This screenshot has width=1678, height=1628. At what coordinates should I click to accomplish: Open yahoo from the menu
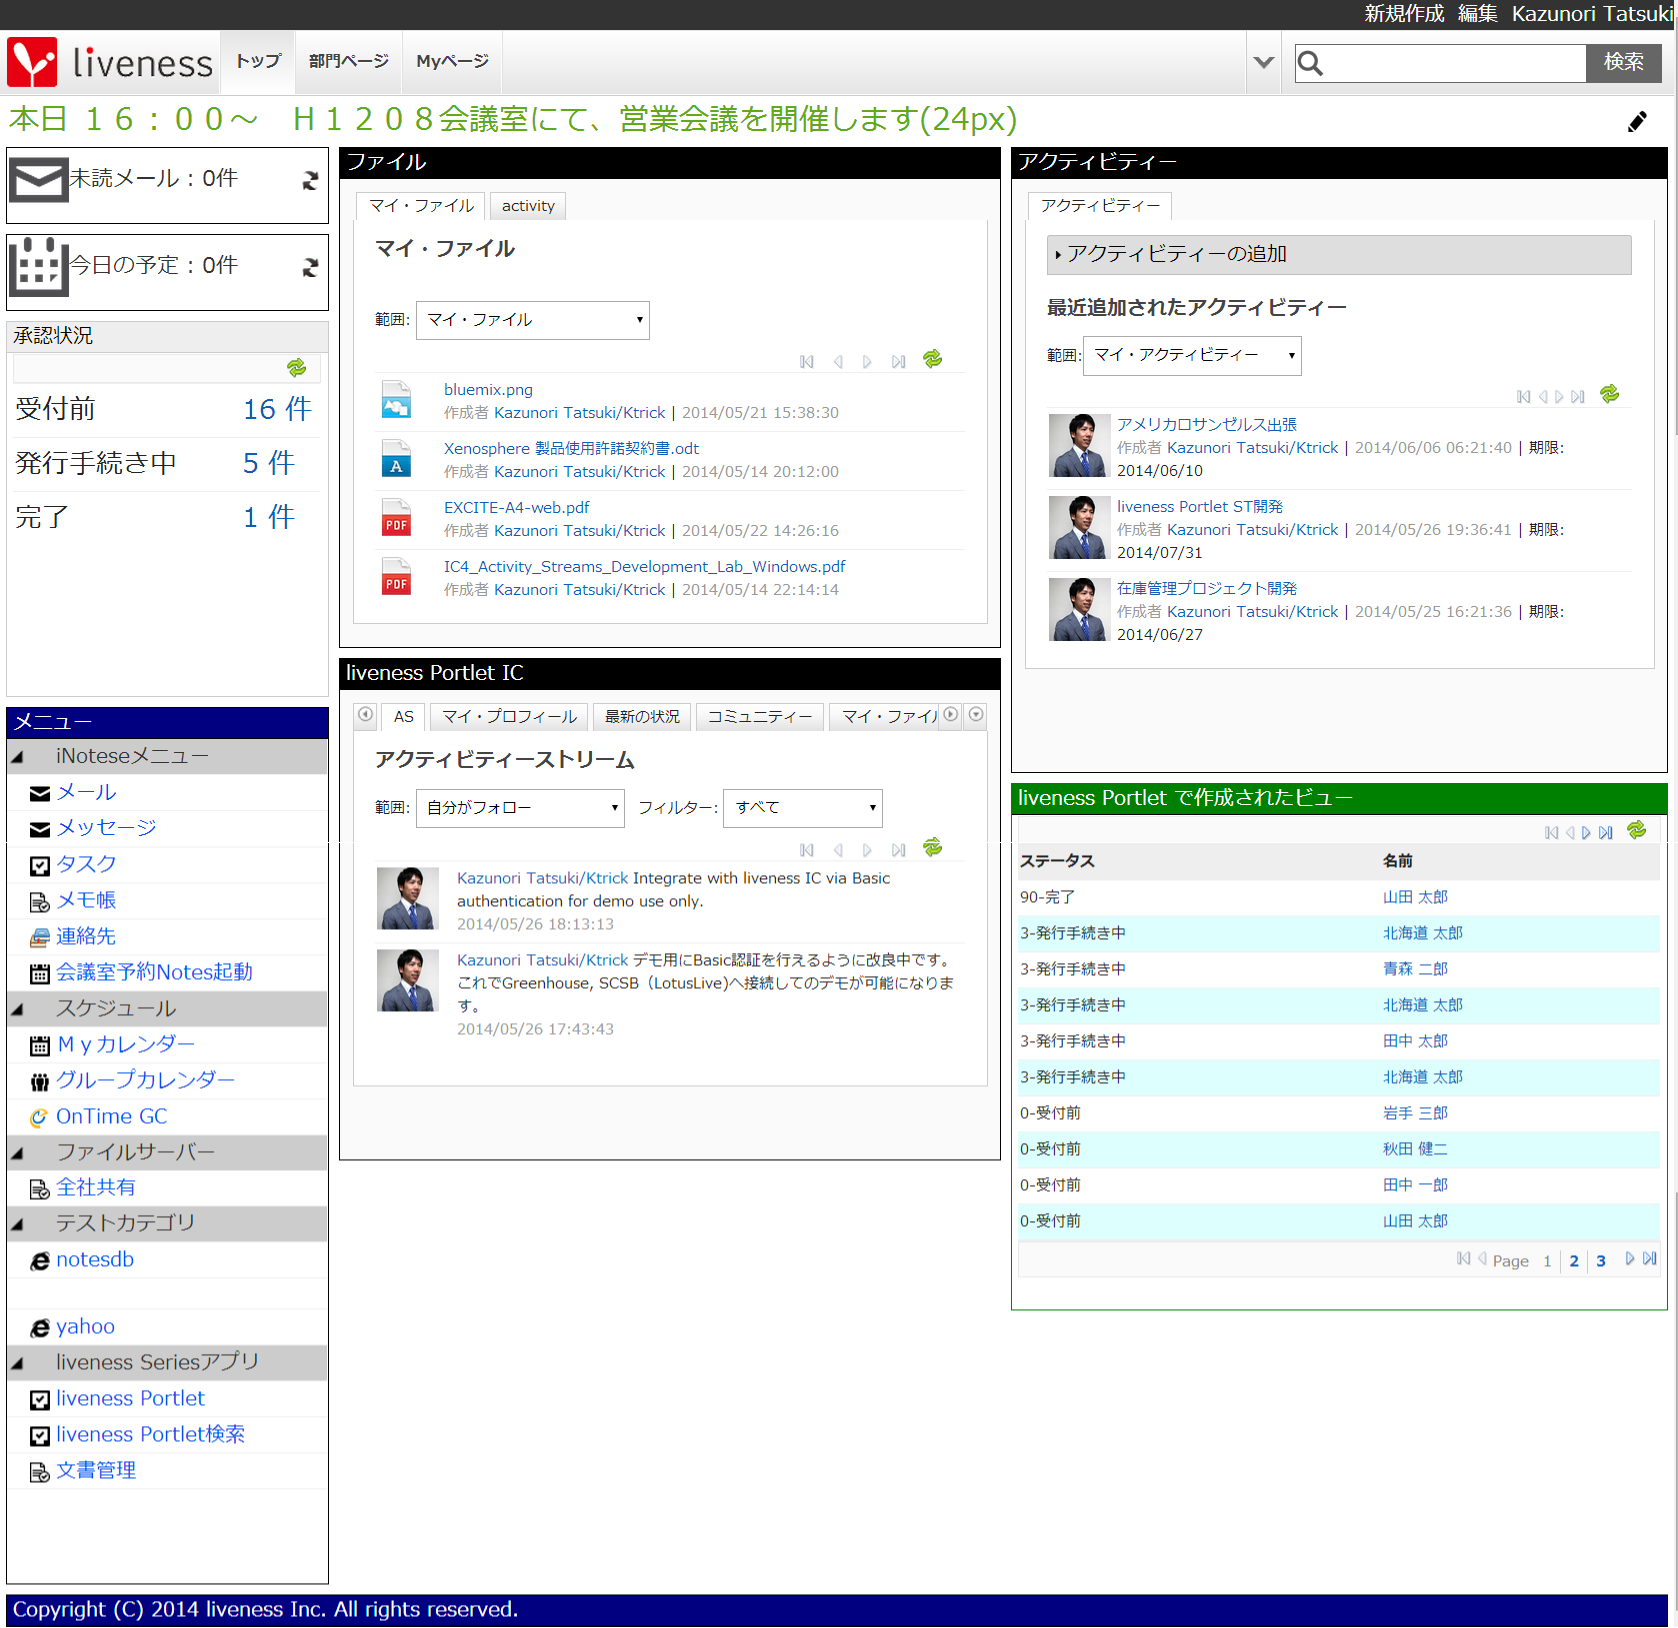tap(85, 1327)
